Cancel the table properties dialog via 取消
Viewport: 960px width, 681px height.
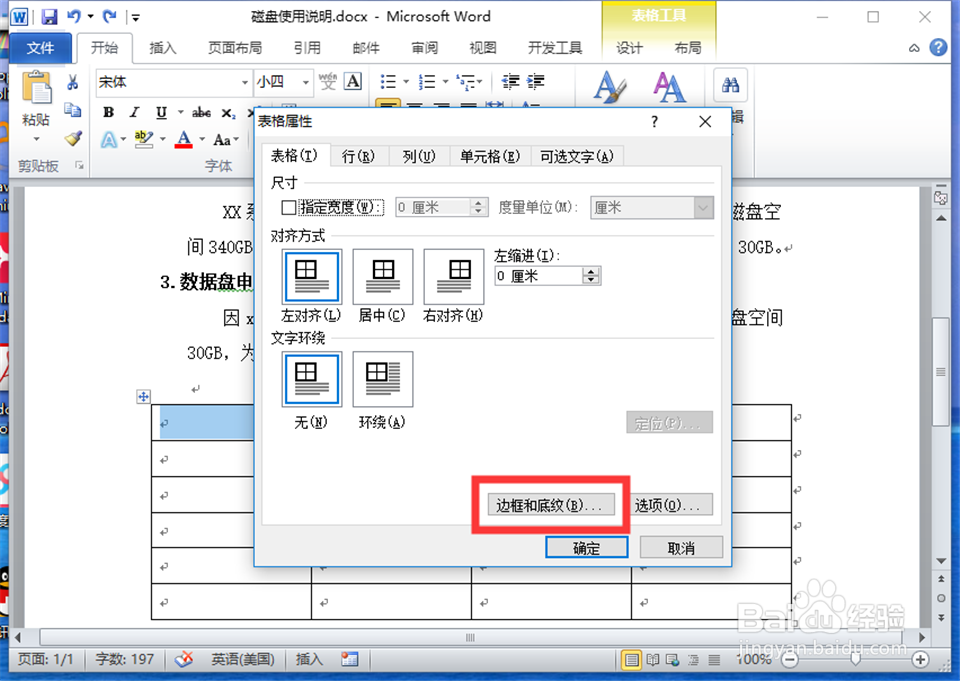point(681,547)
